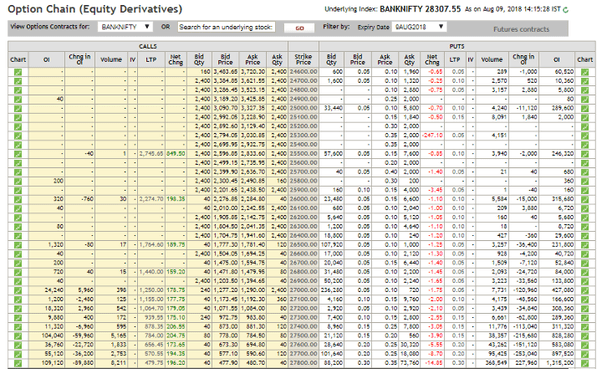Open puts chart for strike 25400.00
Screen dimensions: 602x369
pyautogui.click(x=585, y=145)
